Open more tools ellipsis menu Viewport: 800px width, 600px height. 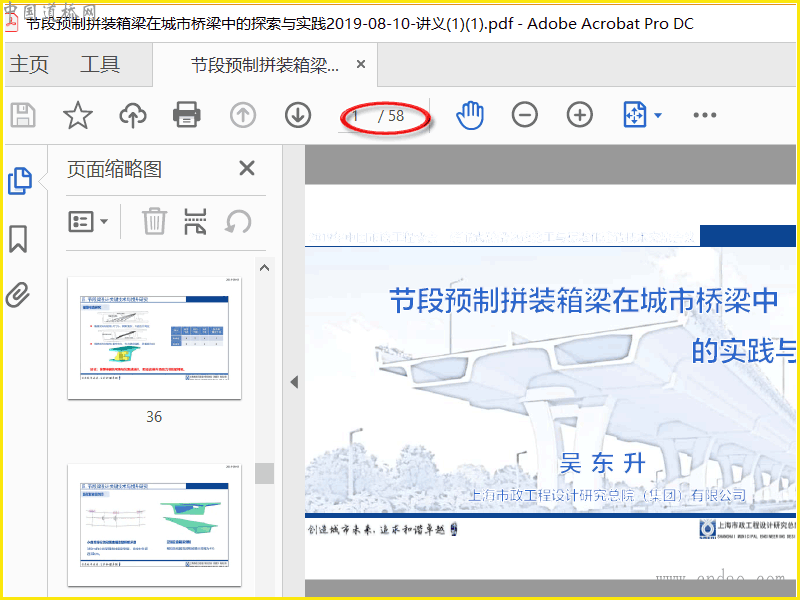point(705,115)
